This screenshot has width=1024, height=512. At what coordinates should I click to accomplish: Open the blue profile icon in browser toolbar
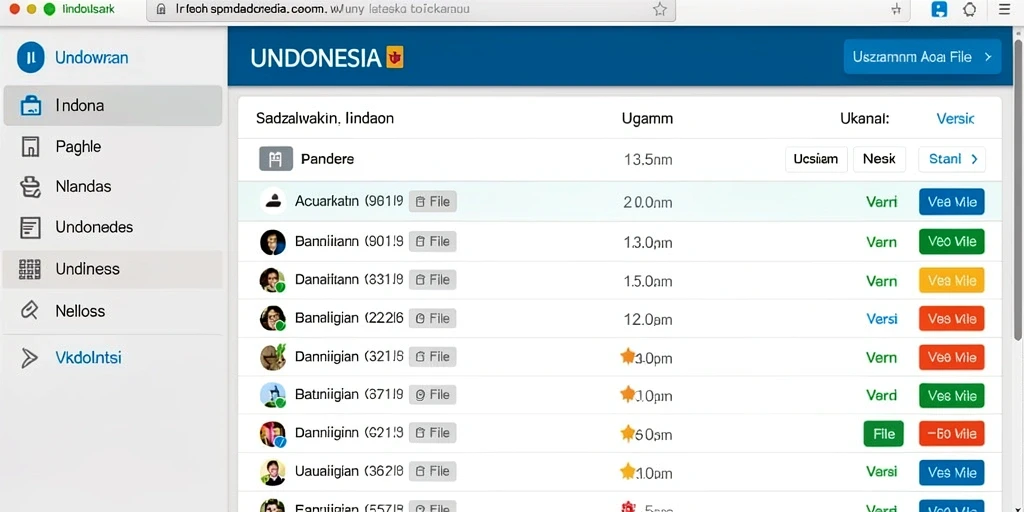tap(939, 9)
